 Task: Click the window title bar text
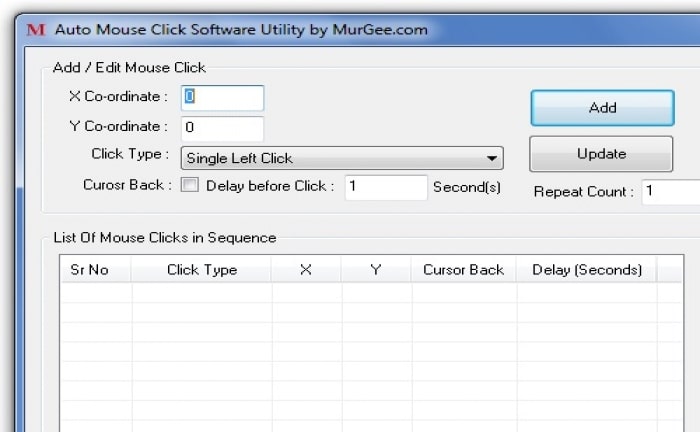pyautogui.click(x=241, y=29)
